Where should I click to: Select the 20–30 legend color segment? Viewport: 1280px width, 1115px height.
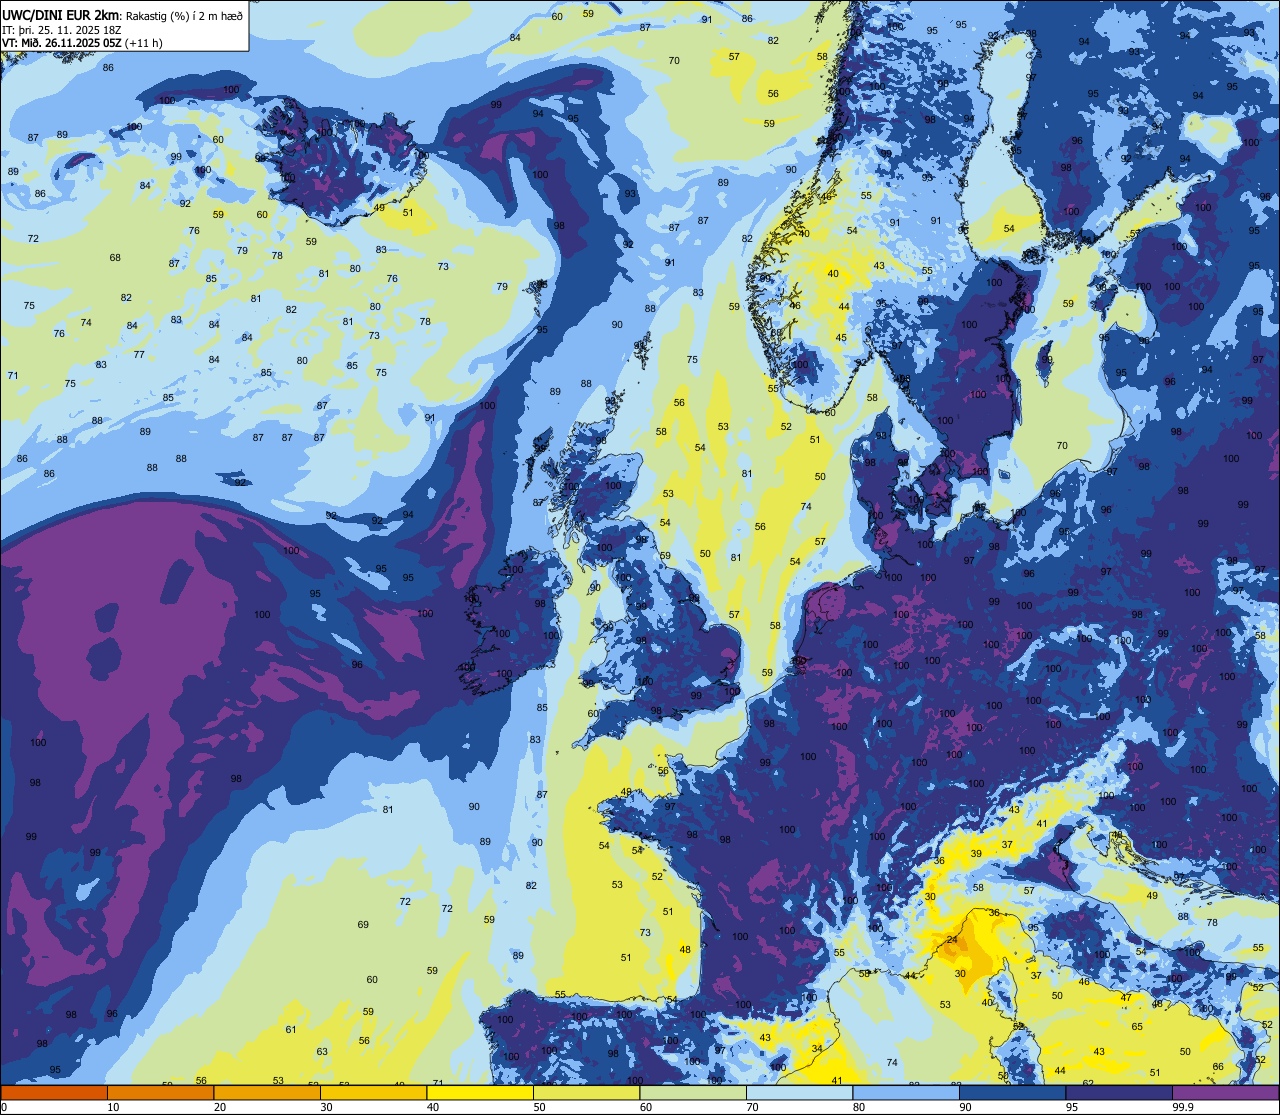point(267,1092)
